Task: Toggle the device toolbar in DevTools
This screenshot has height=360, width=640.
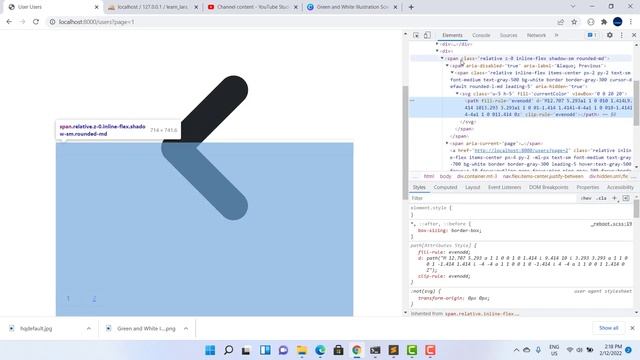Action: pyautogui.click(x=427, y=36)
